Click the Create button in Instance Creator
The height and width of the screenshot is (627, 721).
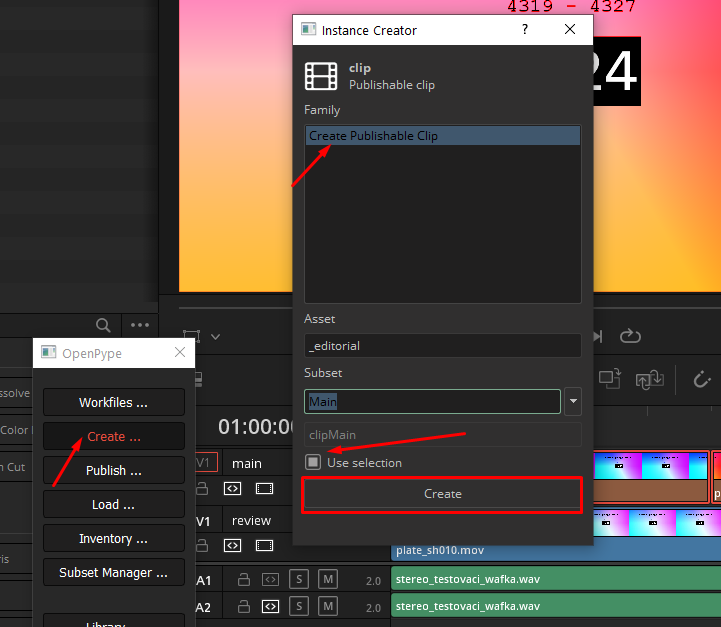coord(442,494)
